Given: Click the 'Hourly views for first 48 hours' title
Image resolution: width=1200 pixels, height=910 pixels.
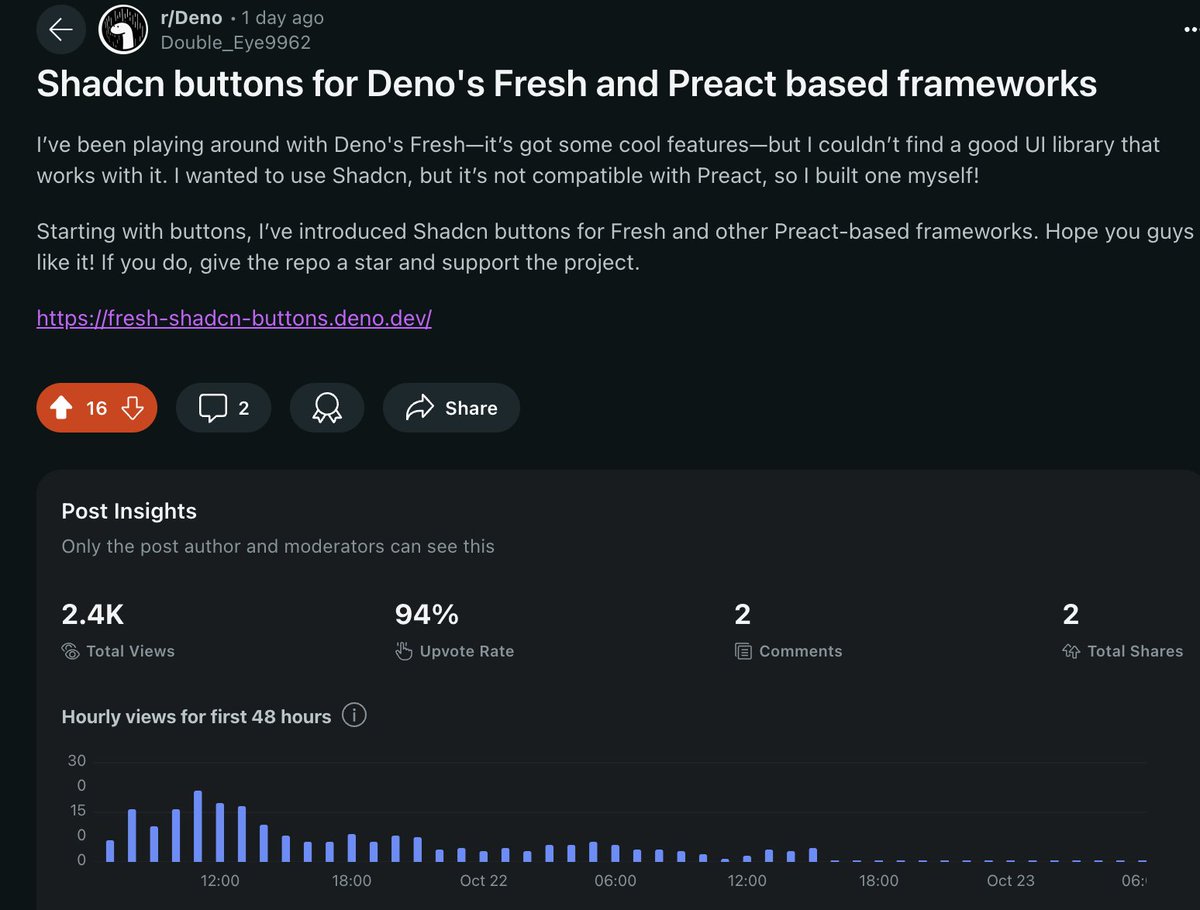Looking at the screenshot, I should click(x=196, y=716).
